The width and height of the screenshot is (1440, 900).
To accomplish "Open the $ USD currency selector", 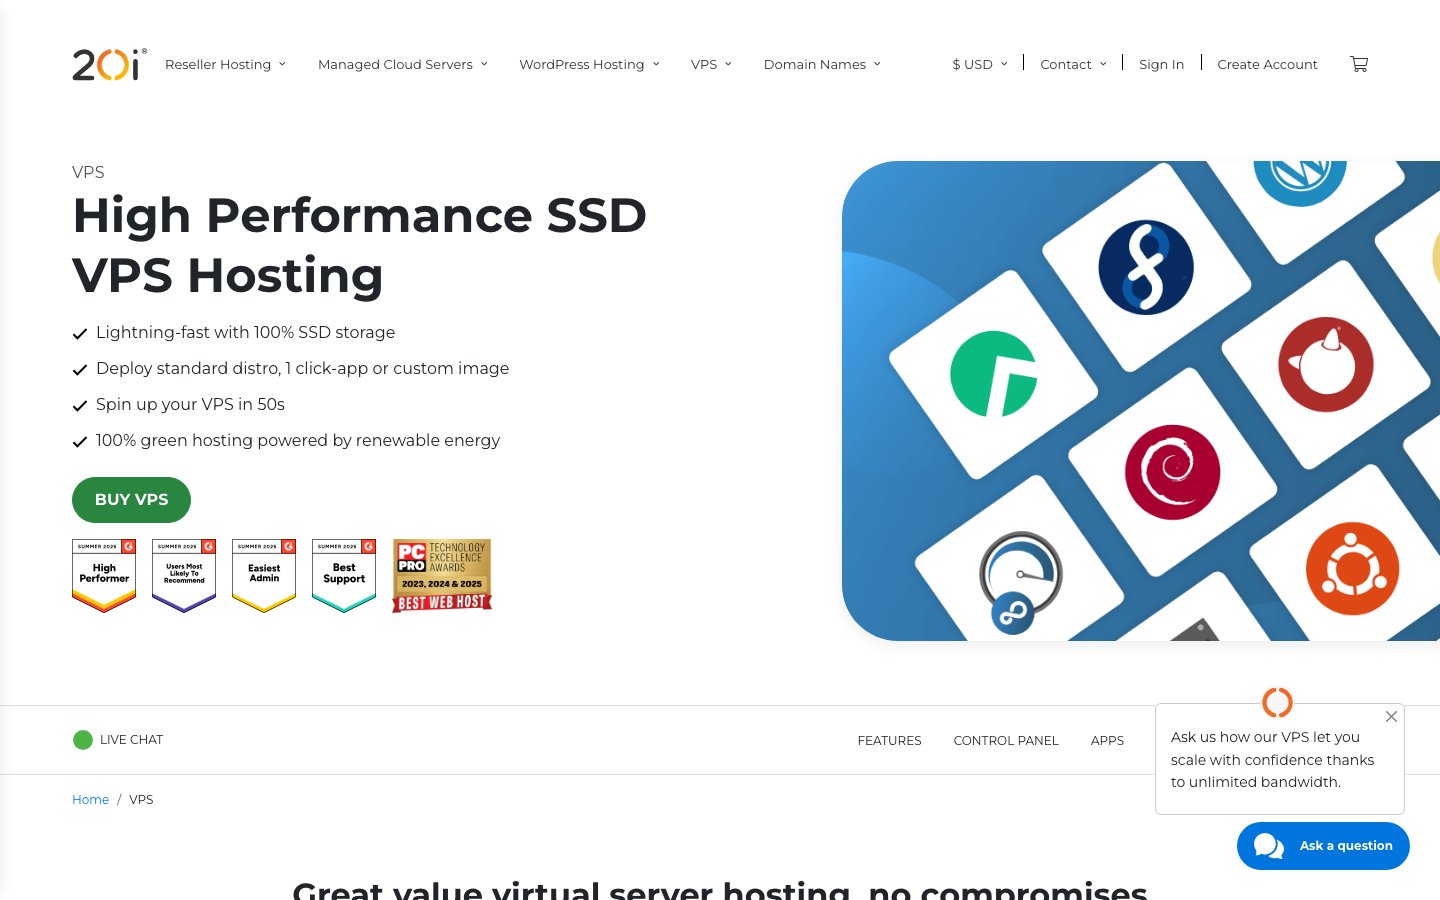I will pos(980,64).
